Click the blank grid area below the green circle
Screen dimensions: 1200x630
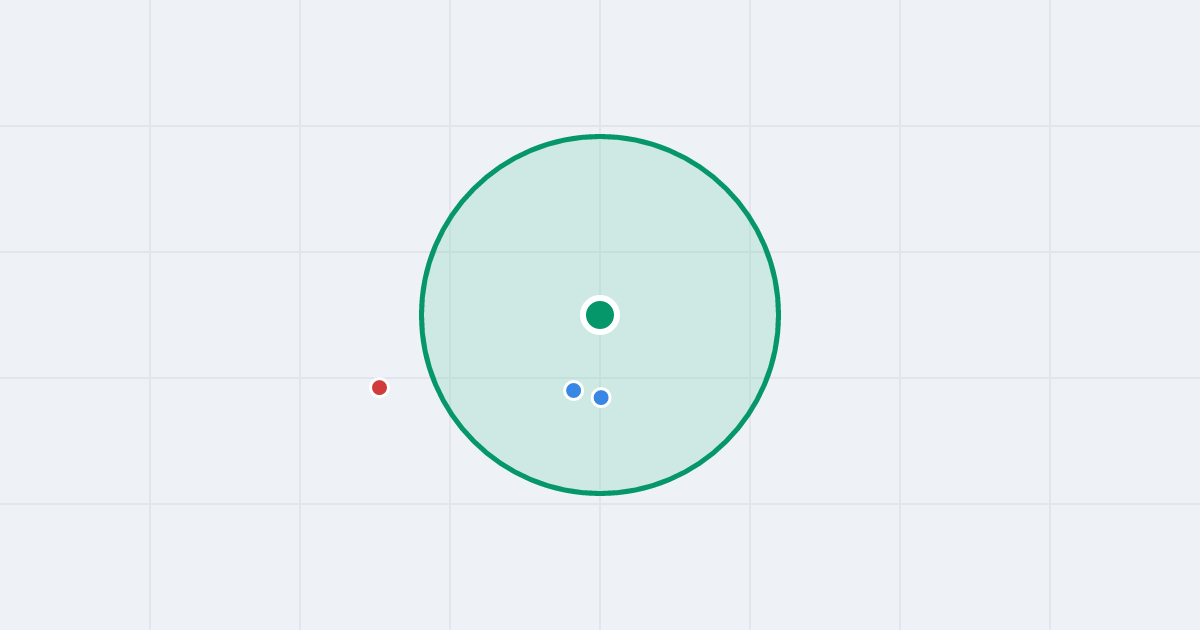pyautogui.click(x=600, y=560)
